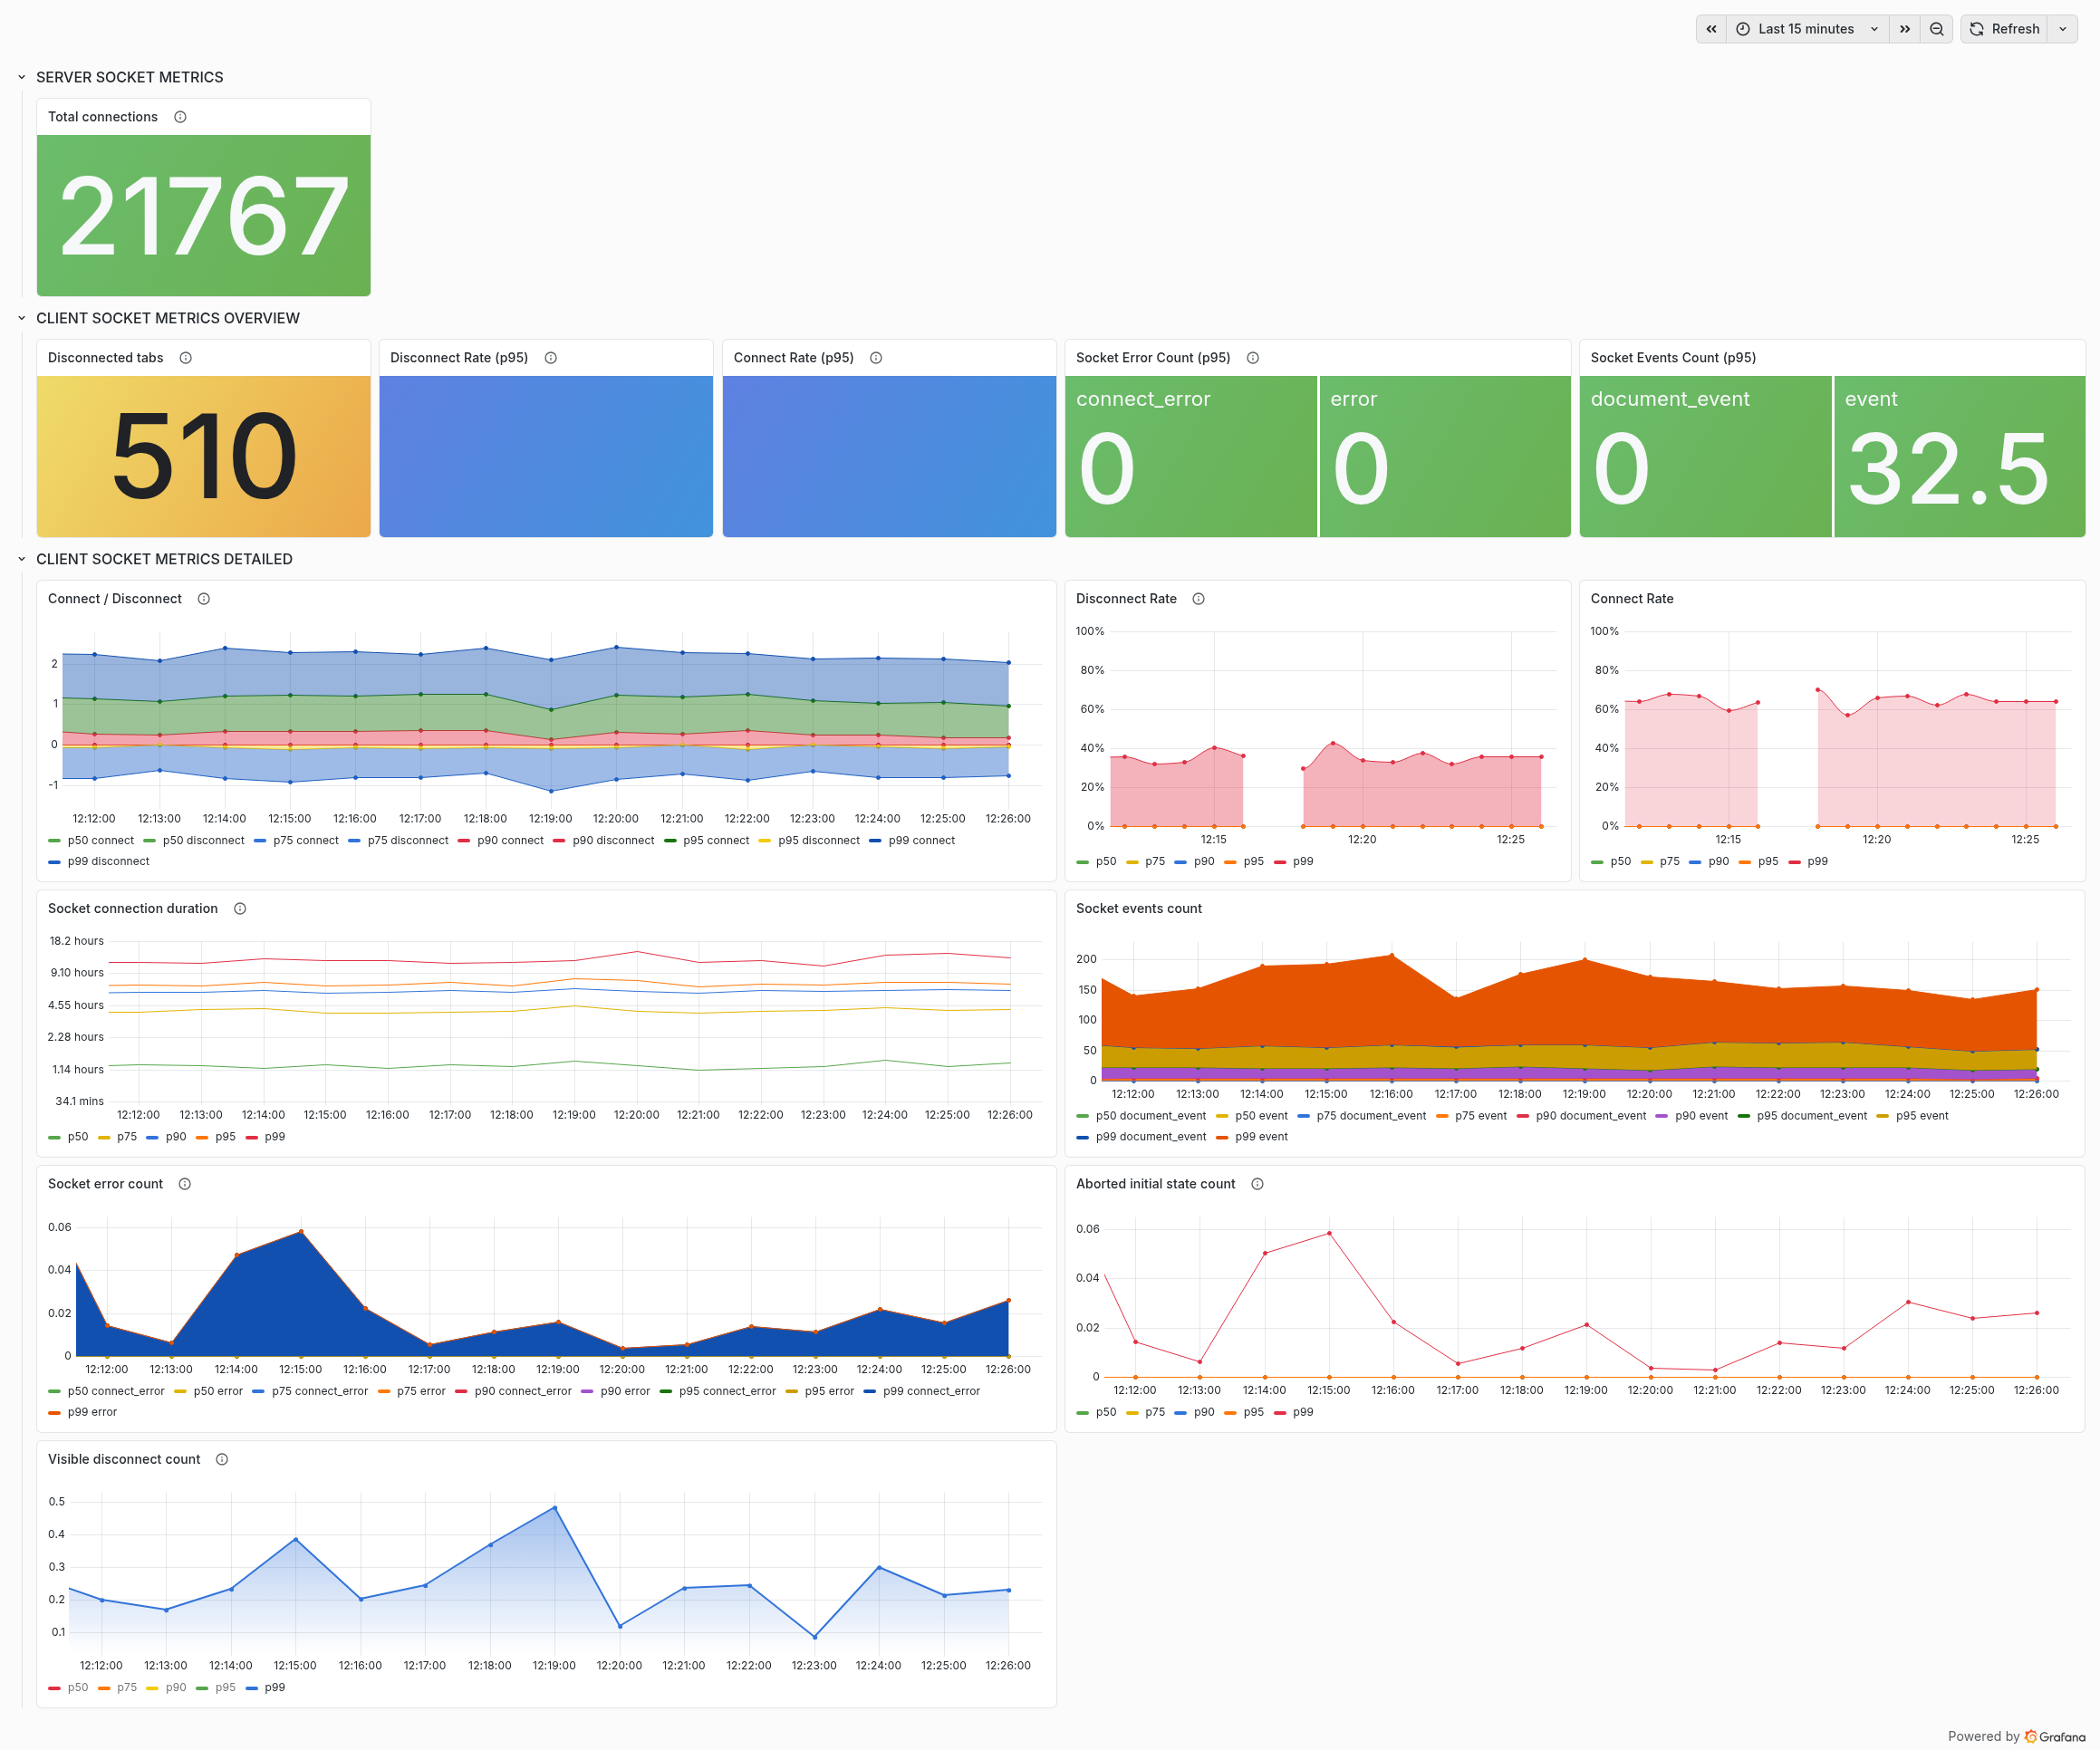
Task: Open the Last 15 minutes time picker
Action: (x=1807, y=29)
